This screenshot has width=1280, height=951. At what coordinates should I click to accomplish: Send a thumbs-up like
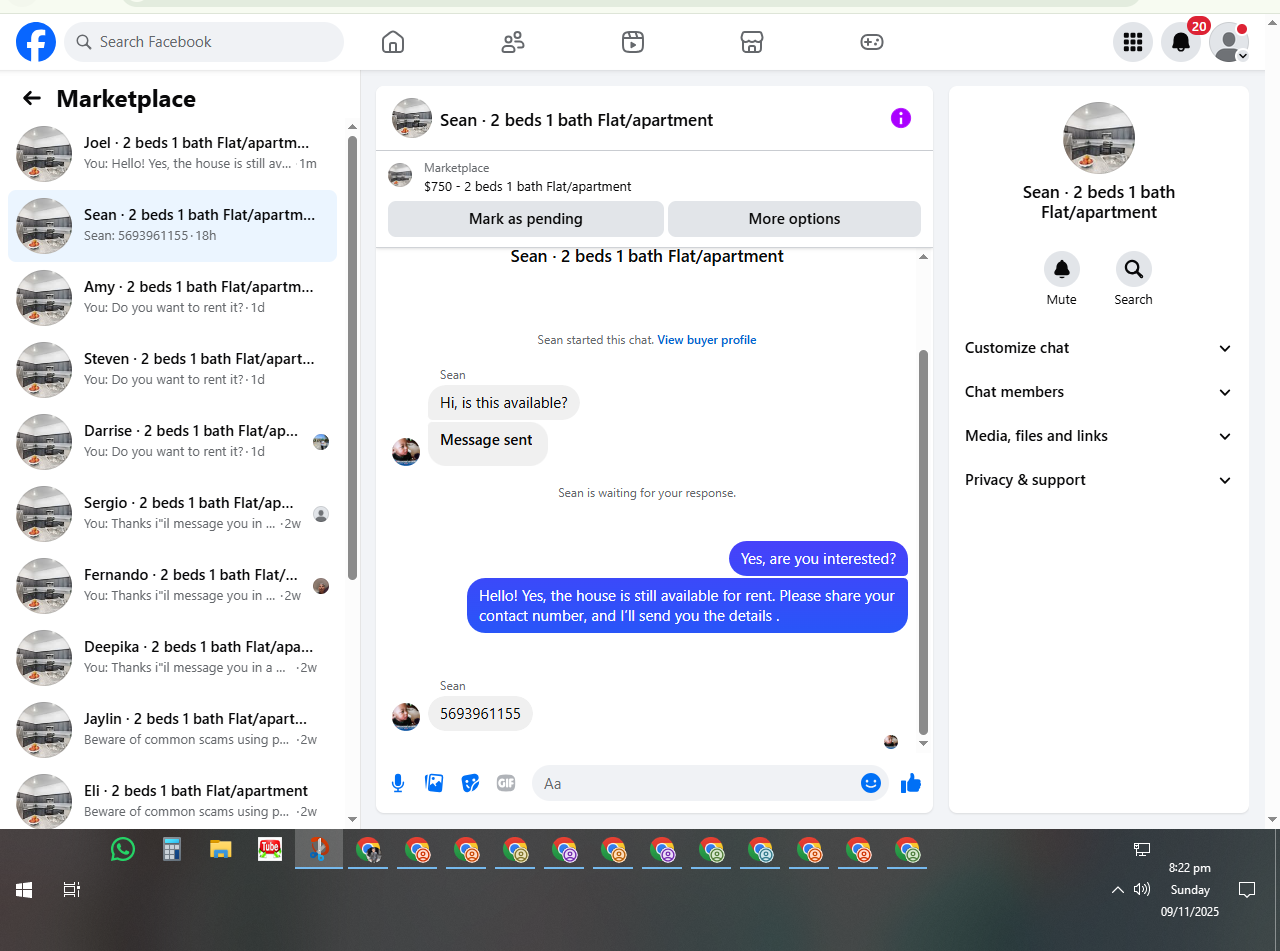click(910, 783)
